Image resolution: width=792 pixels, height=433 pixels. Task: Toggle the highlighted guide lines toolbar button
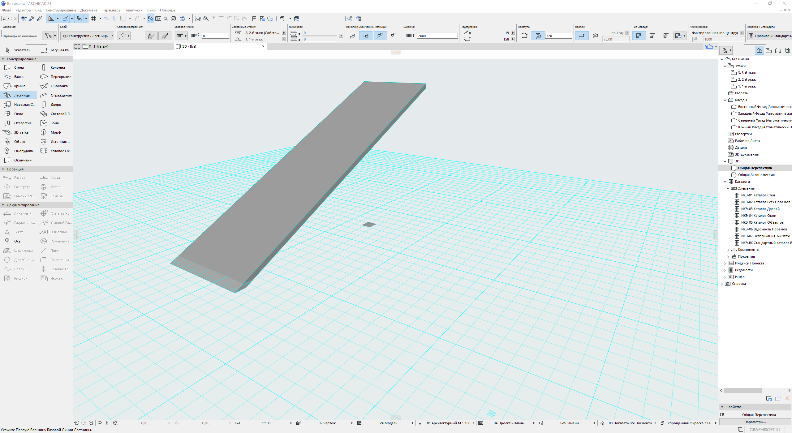point(52,19)
